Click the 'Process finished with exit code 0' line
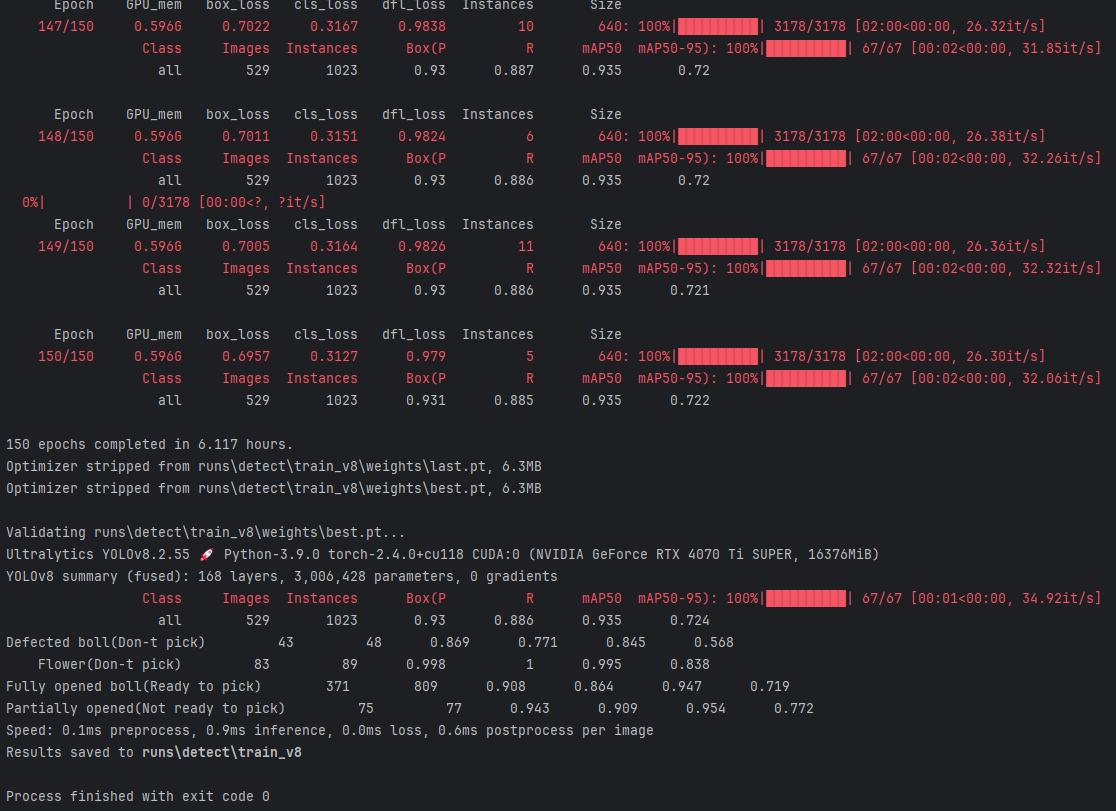This screenshot has width=1116, height=811. click(137, 797)
